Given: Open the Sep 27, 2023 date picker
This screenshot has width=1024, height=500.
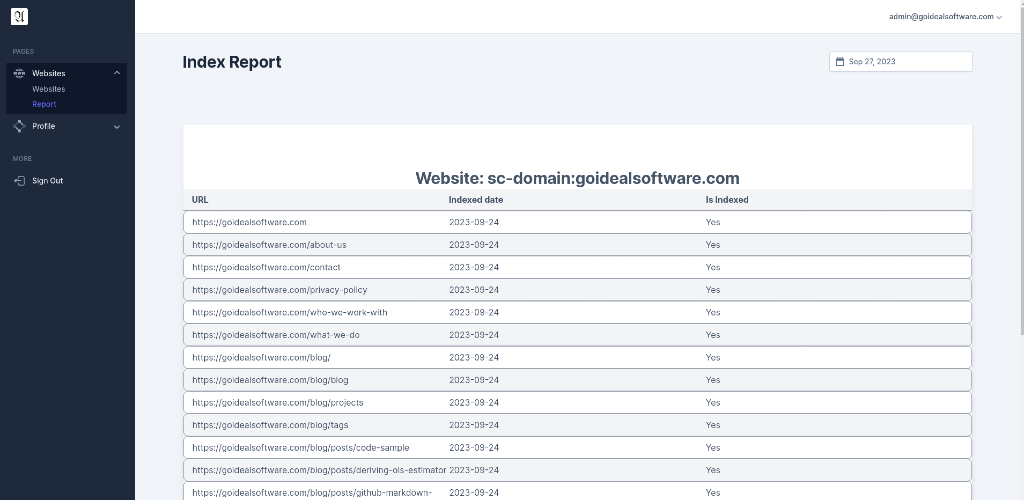Looking at the screenshot, I should click(x=900, y=62).
